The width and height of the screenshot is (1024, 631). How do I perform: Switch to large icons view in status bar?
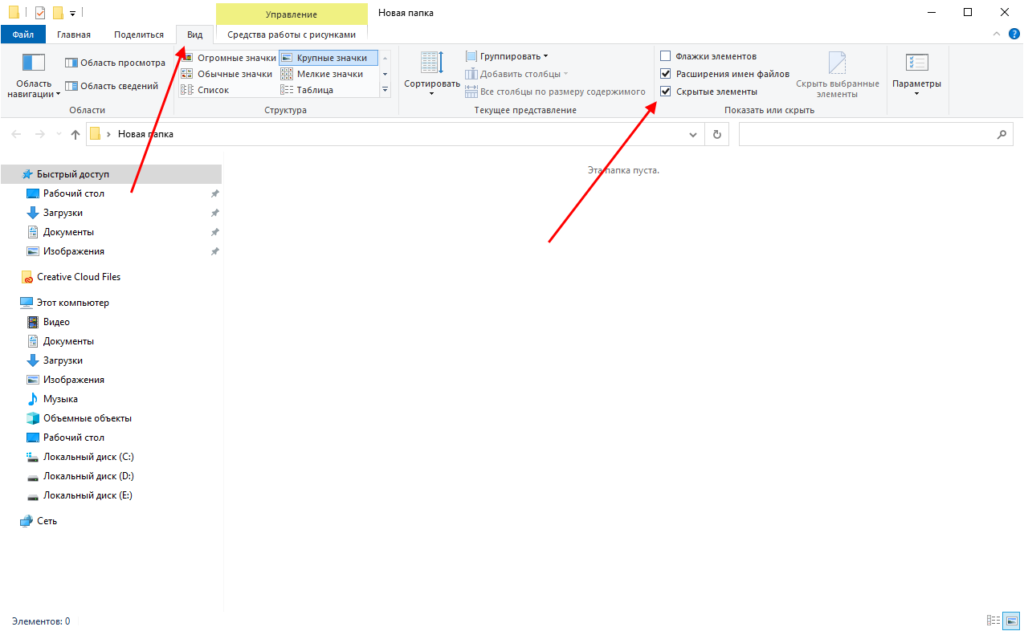(x=1012, y=621)
